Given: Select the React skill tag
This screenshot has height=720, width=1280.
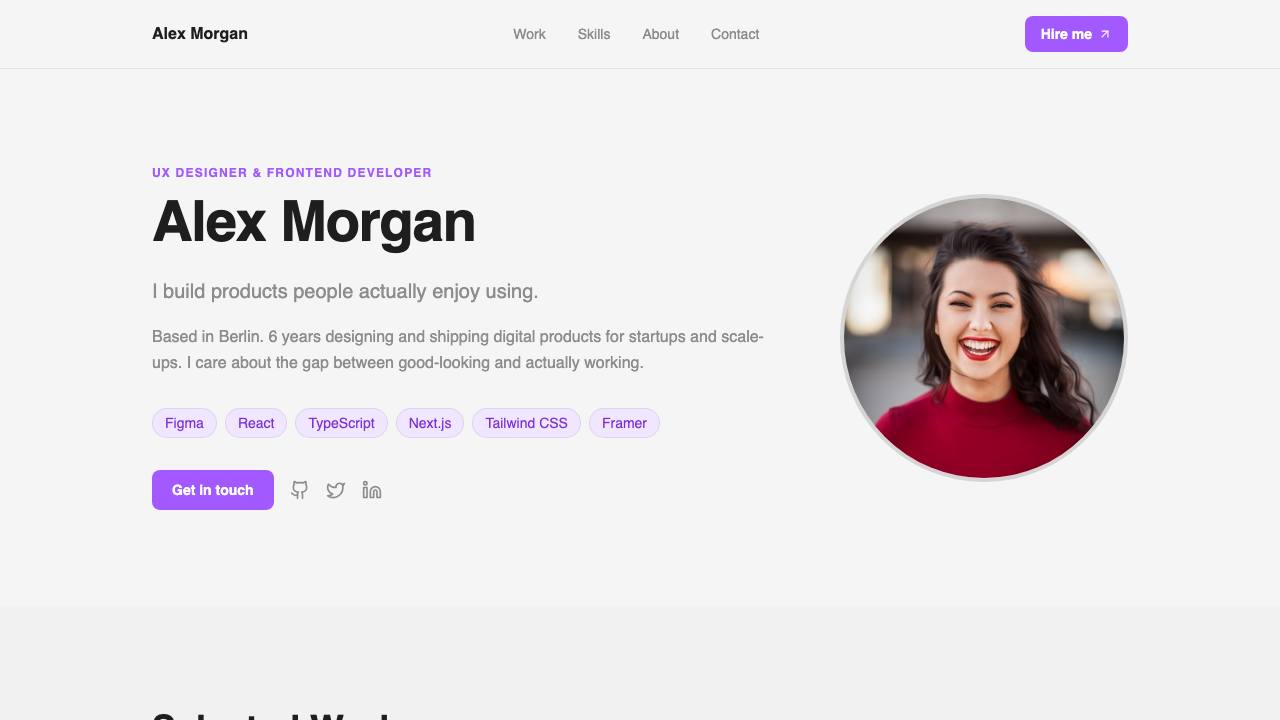Looking at the screenshot, I should 256,423.
